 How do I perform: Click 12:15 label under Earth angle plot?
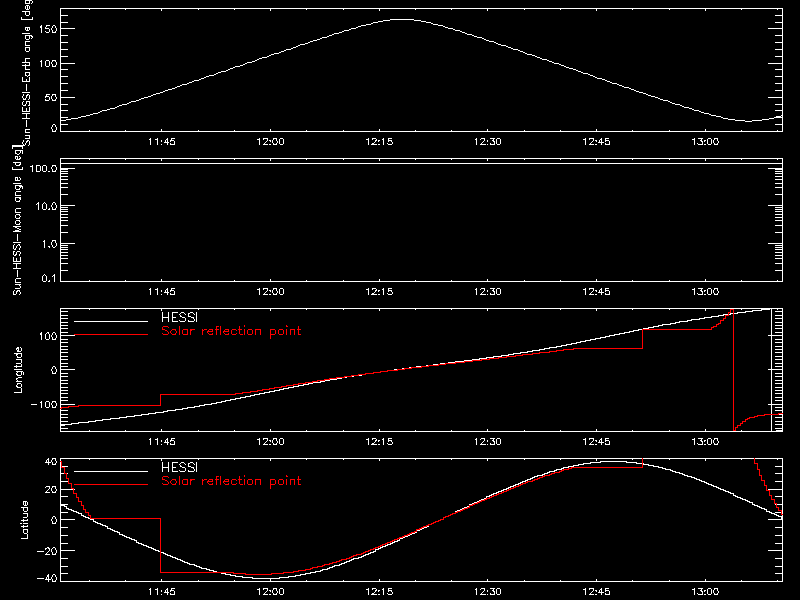click(x=380, y=142)
